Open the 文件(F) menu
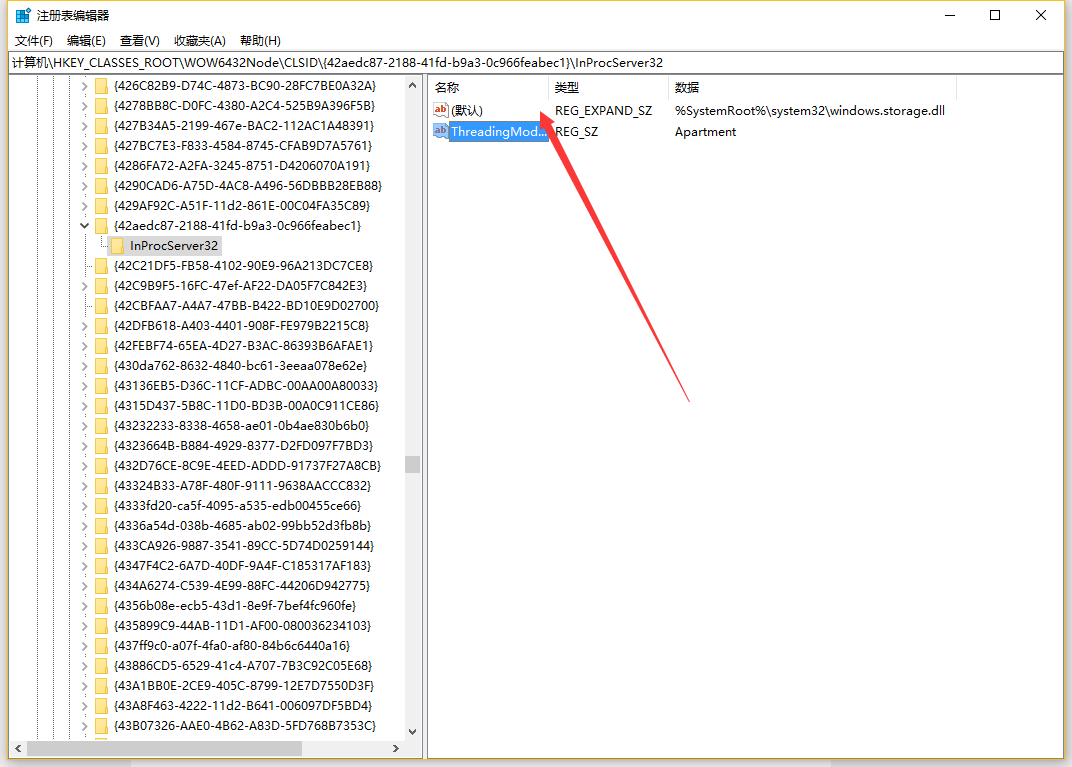 [x=34, y=41]
